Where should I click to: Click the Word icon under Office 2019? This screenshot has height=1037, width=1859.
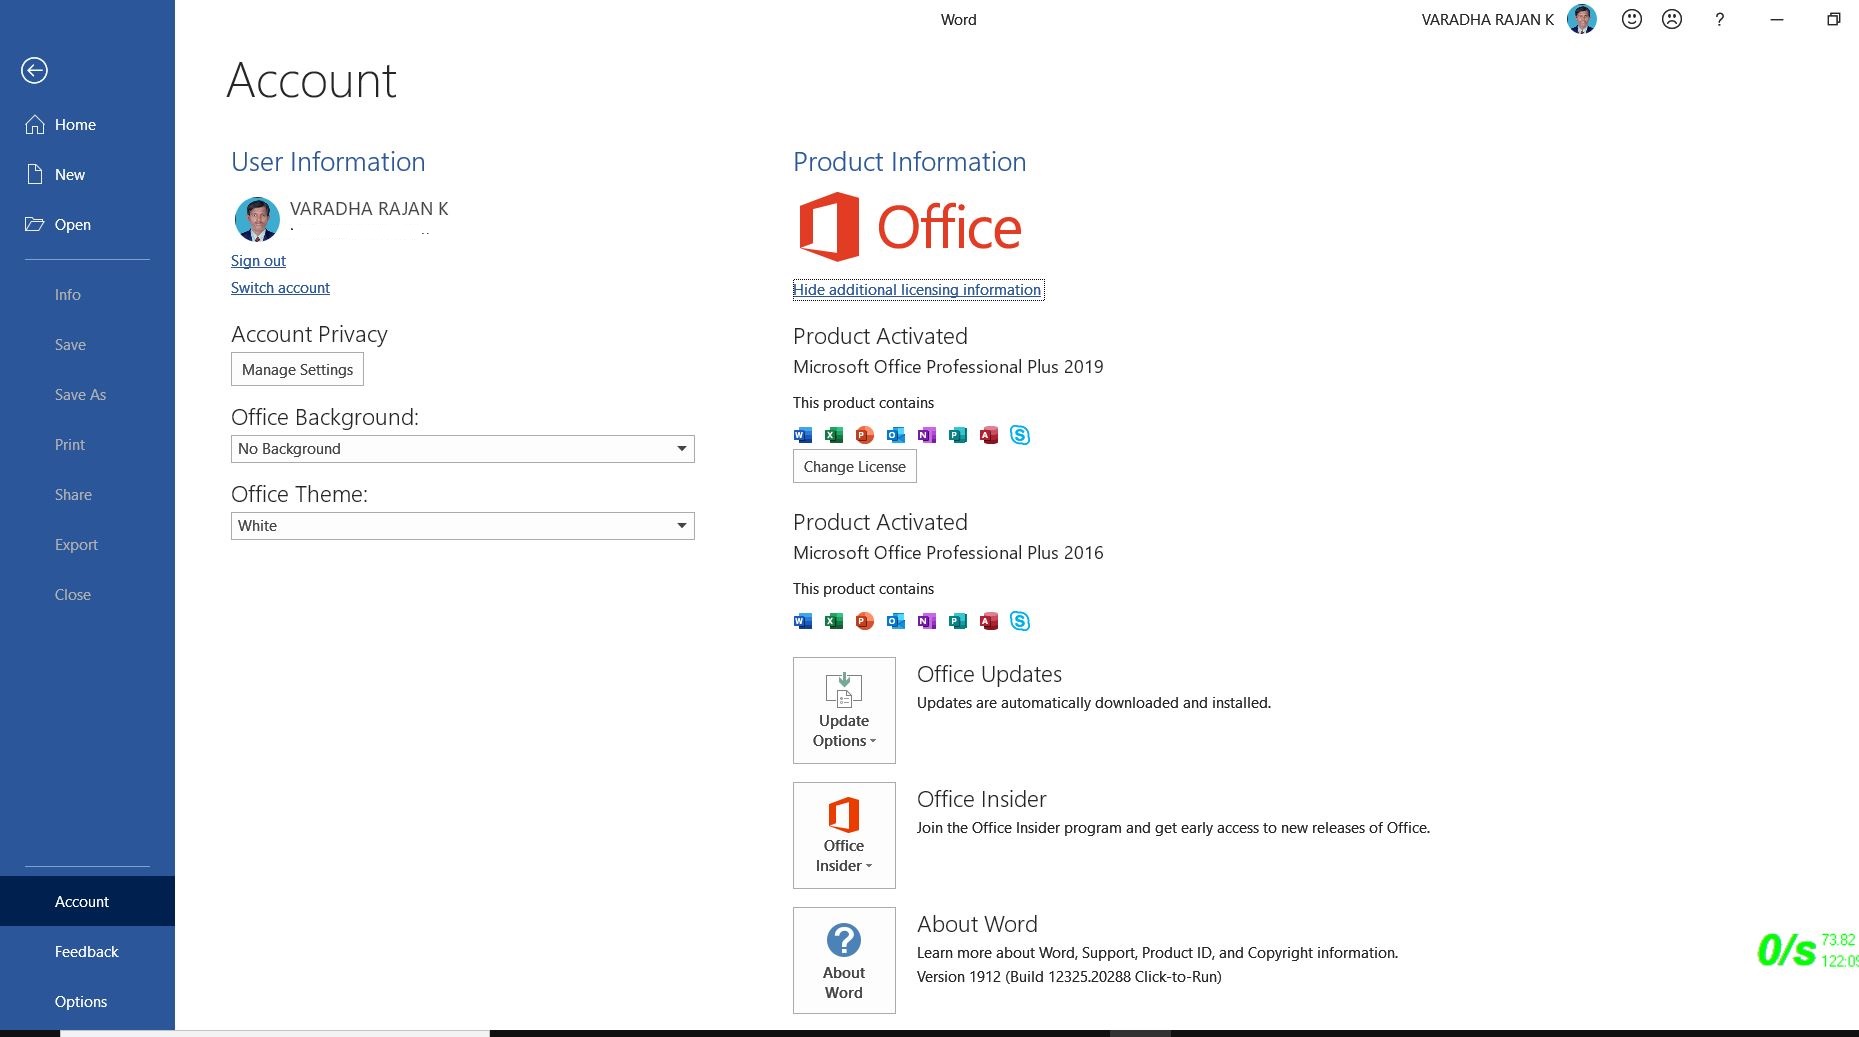[803, 435]
